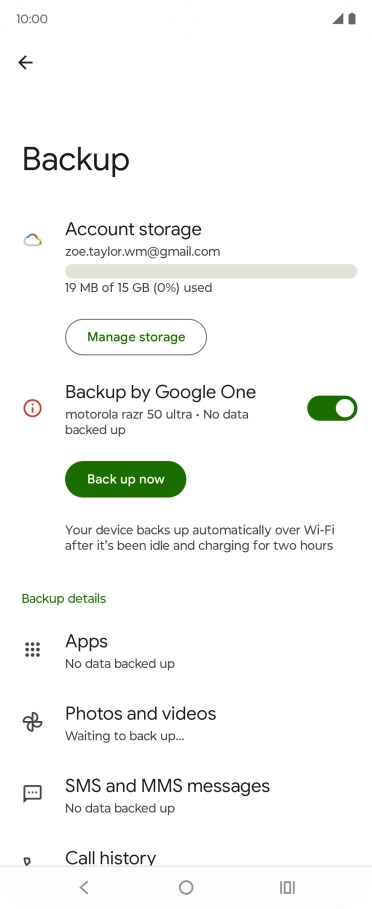Open Photos and videos backup details
The image size is (372, 909).
click(186, 724)
